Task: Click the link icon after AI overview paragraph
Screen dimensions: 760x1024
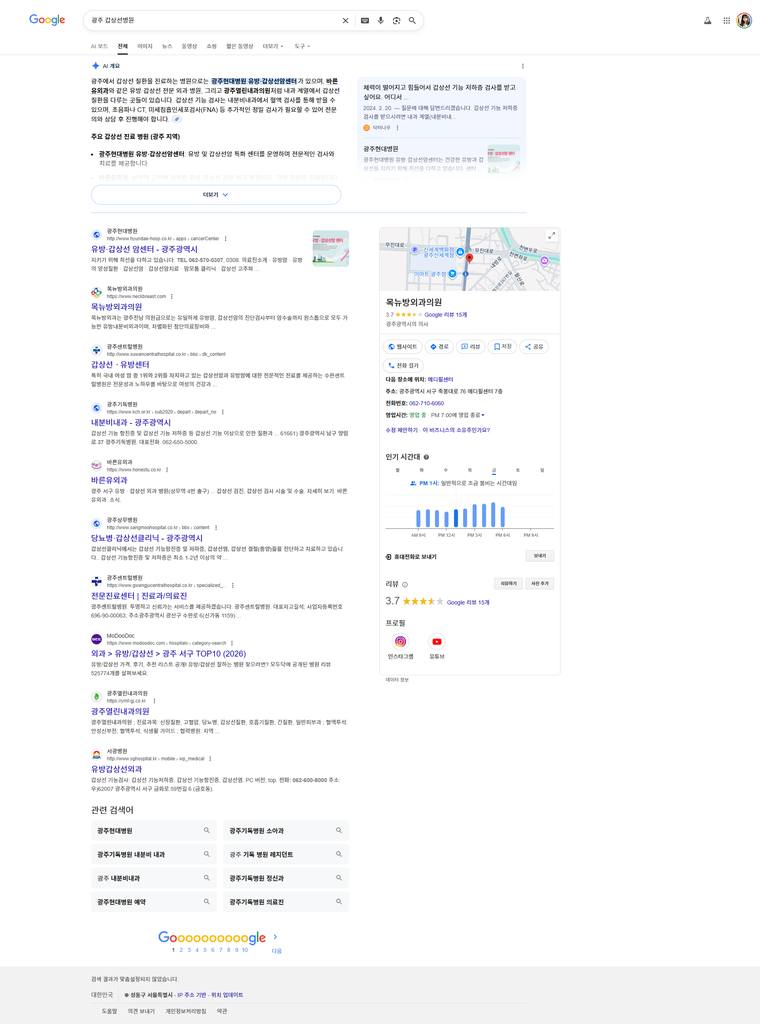Action: [177, 120]
